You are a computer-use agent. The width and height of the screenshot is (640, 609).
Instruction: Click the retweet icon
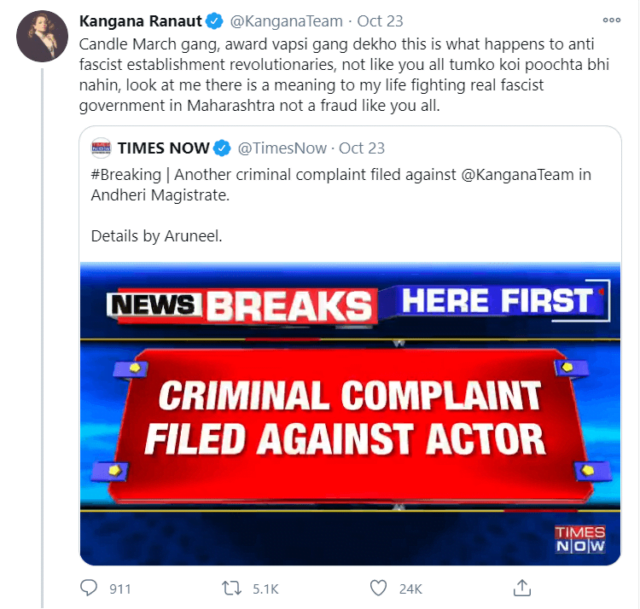(233, 588)
